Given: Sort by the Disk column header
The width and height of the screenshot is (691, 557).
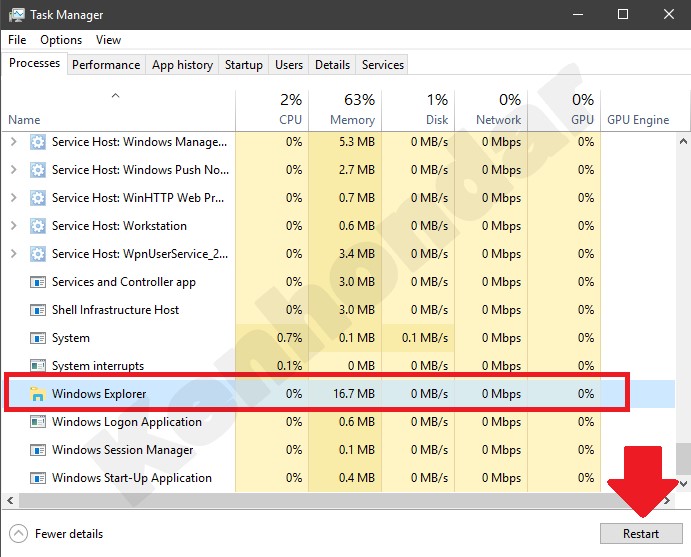Looking at the screenshot, I should [x=418, y=111].
